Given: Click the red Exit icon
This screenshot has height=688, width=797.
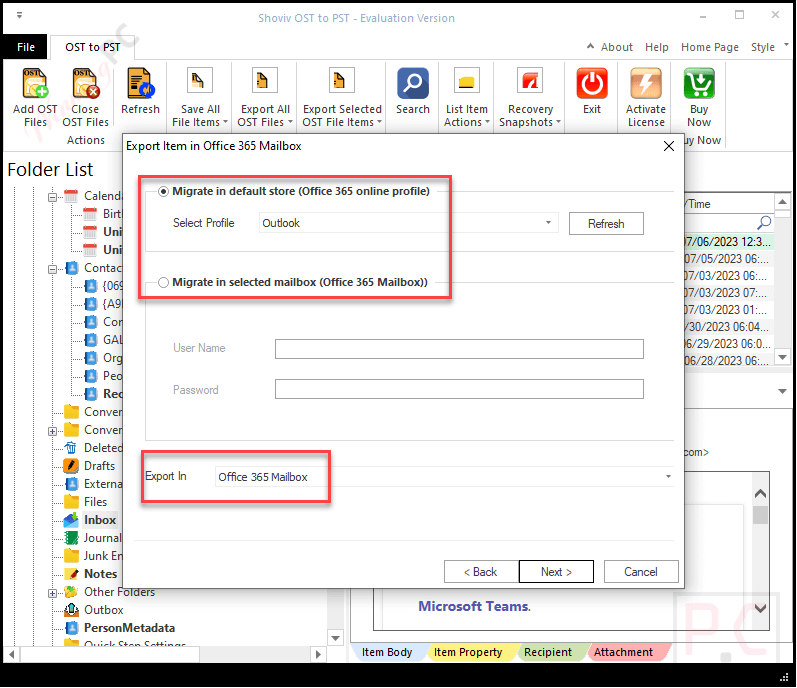Looking at the screenshot, I should [592, 83].
